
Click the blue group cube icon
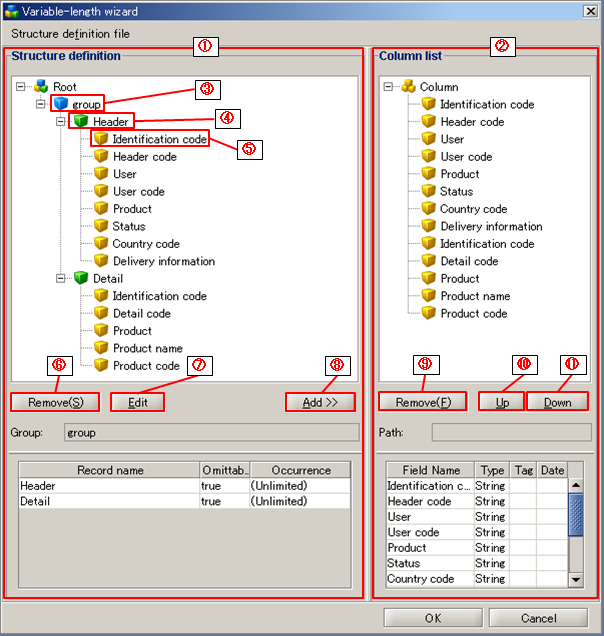coord(60,104)
